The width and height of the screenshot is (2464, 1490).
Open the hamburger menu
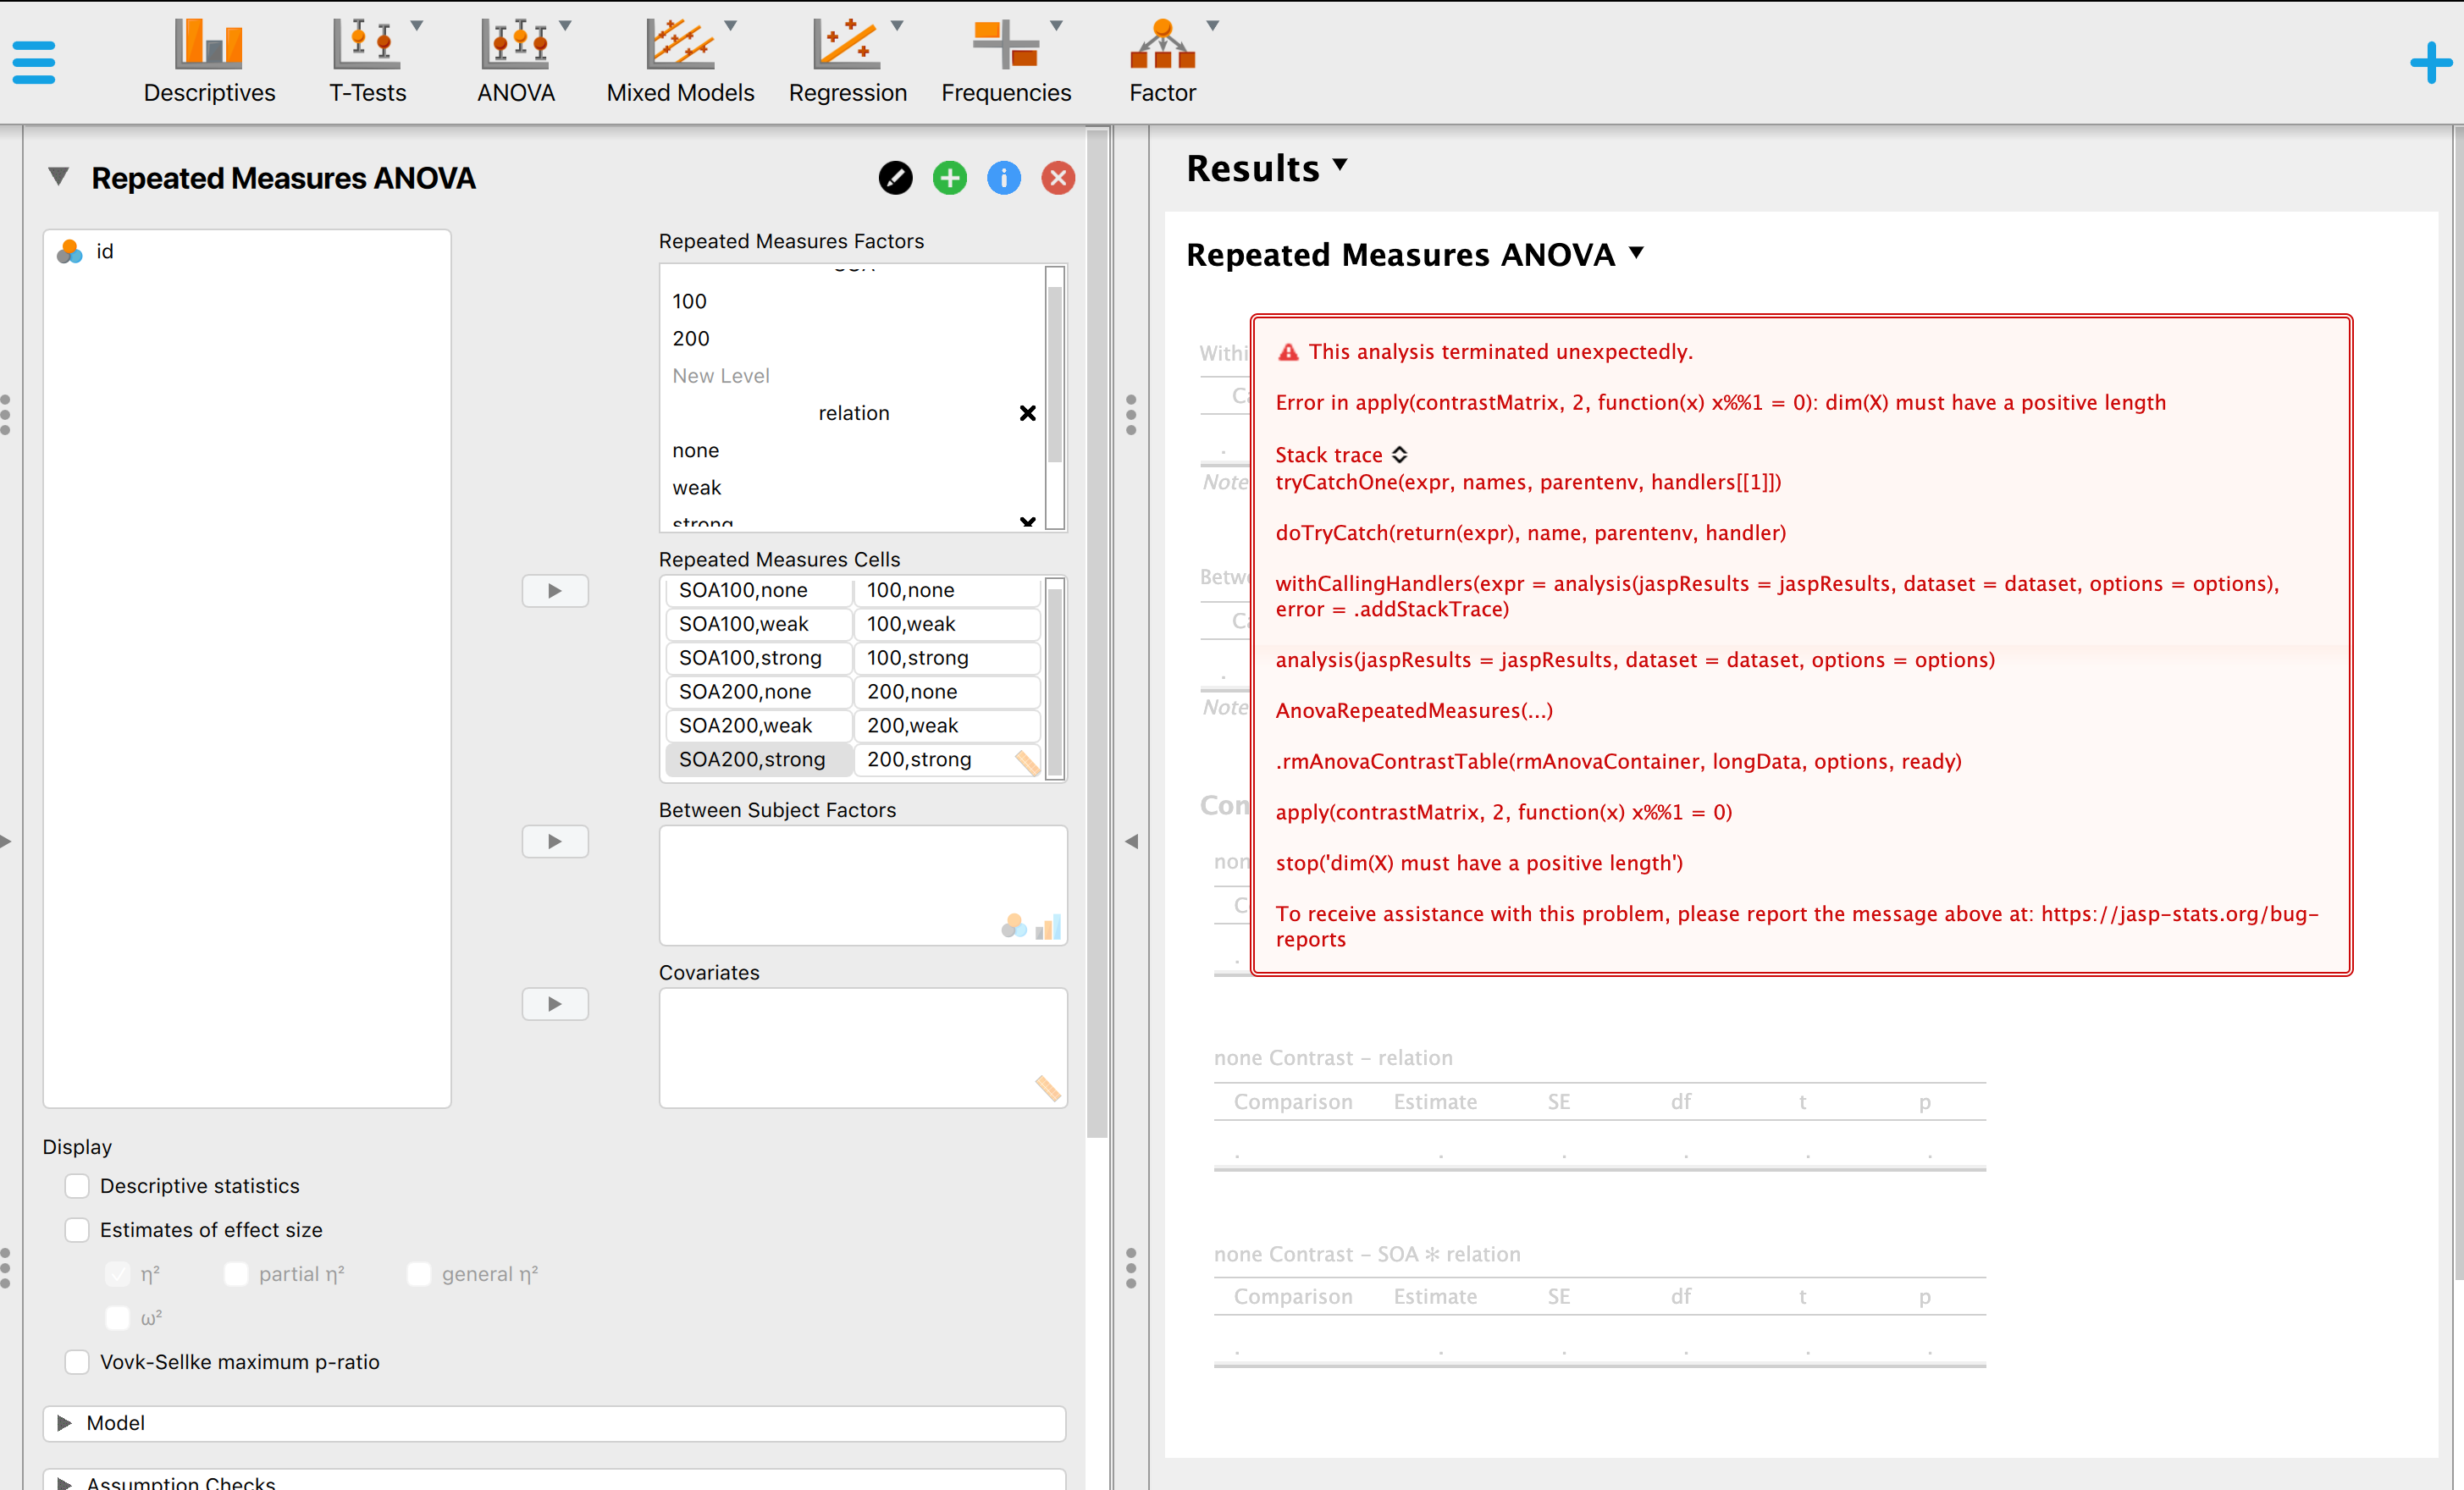tap(33, 60)
